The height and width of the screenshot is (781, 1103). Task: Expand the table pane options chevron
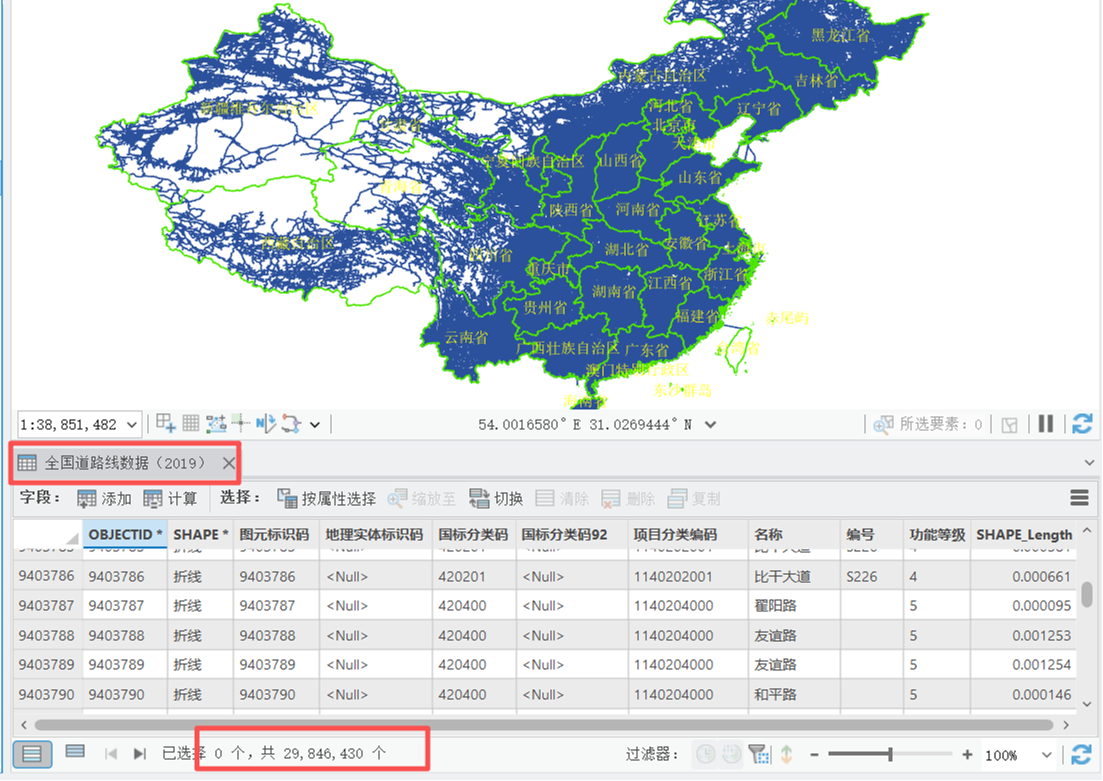[x=1090, y=463]
